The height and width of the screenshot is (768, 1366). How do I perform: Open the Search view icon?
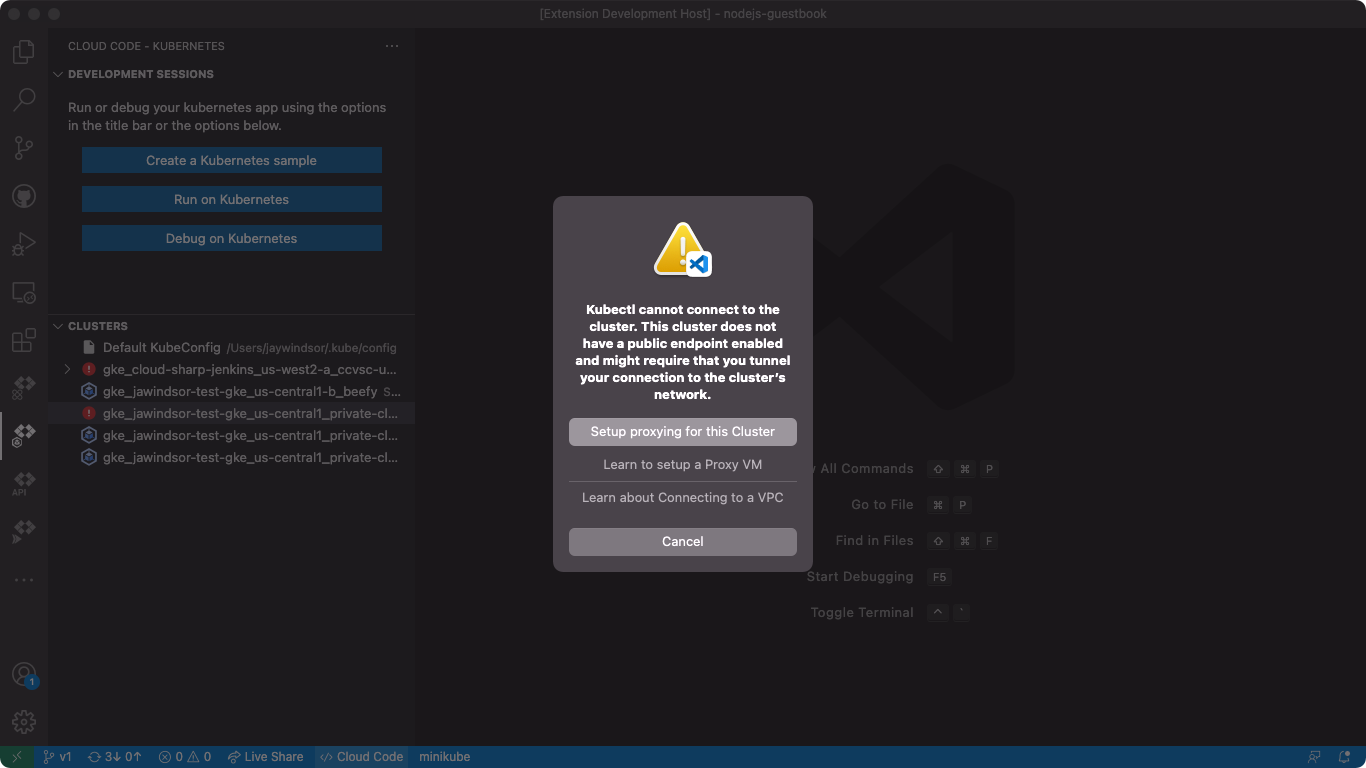pyautogui.click(x=24, y=99)
